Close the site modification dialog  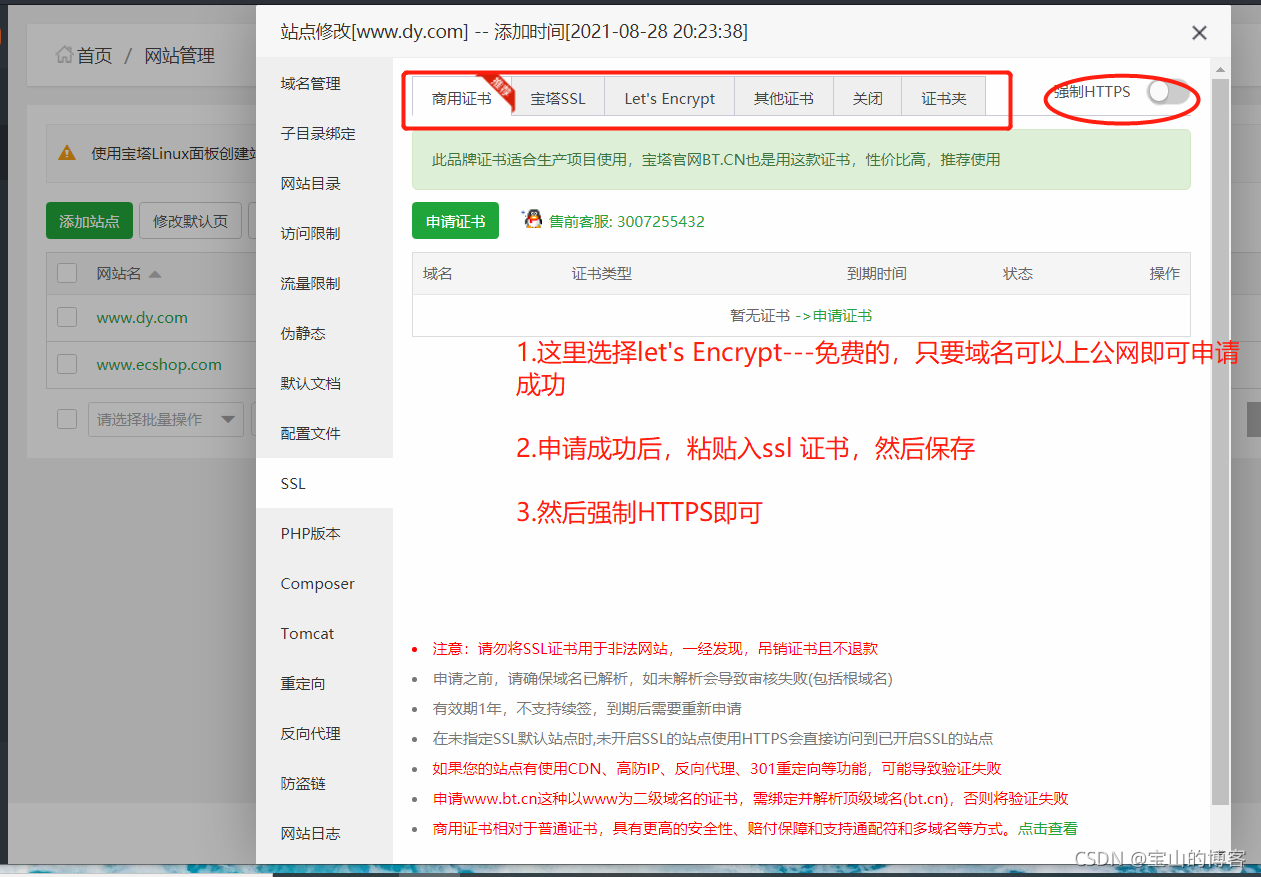coord(1199,33)
